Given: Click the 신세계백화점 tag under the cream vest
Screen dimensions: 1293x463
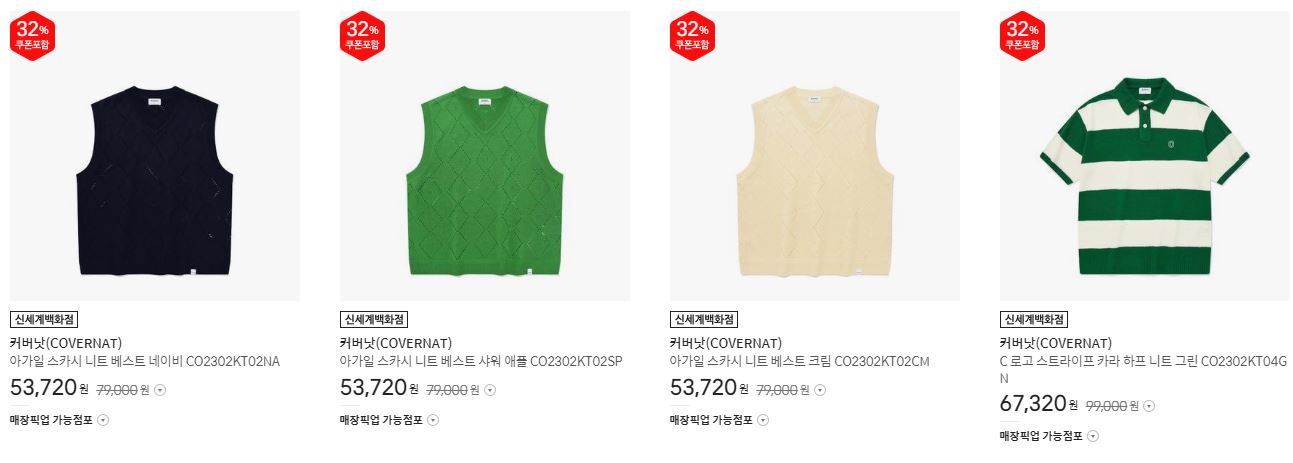Looking at the screenshot, I should 704,320.
